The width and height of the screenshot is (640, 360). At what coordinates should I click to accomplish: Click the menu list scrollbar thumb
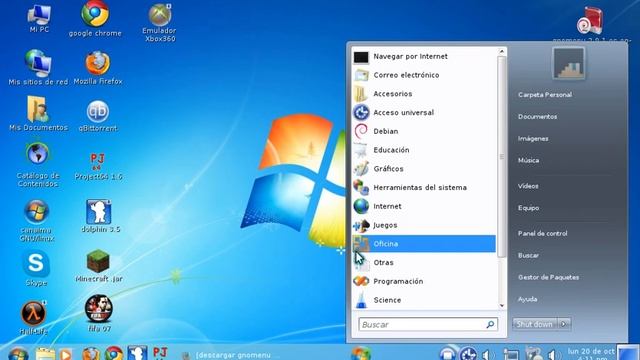[502, 157]
